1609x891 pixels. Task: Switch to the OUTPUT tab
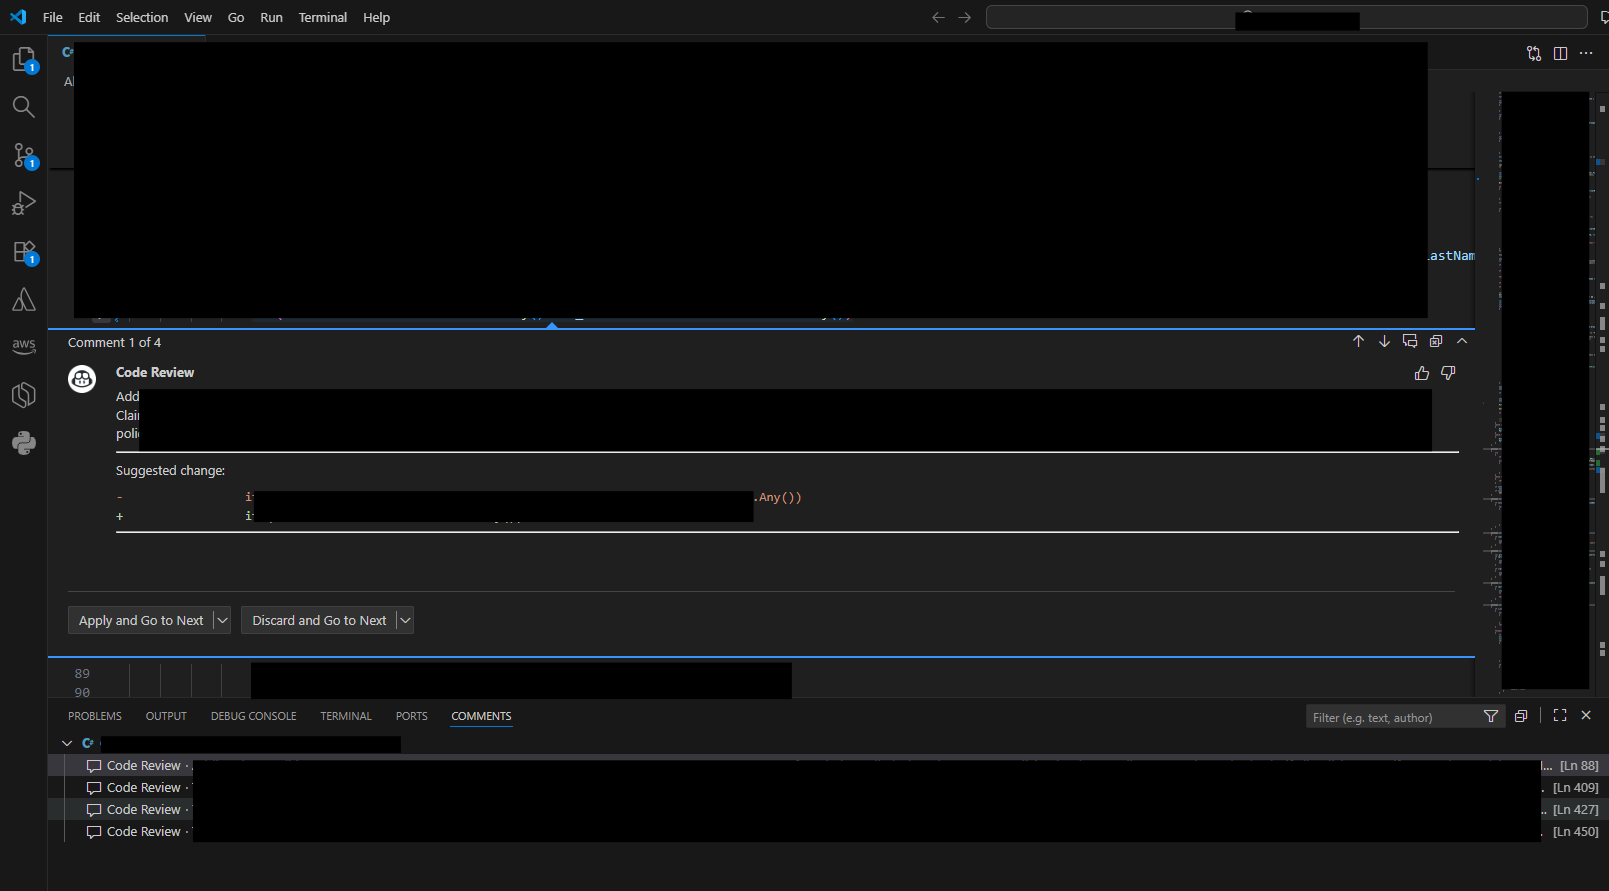(x=166, y=716)
